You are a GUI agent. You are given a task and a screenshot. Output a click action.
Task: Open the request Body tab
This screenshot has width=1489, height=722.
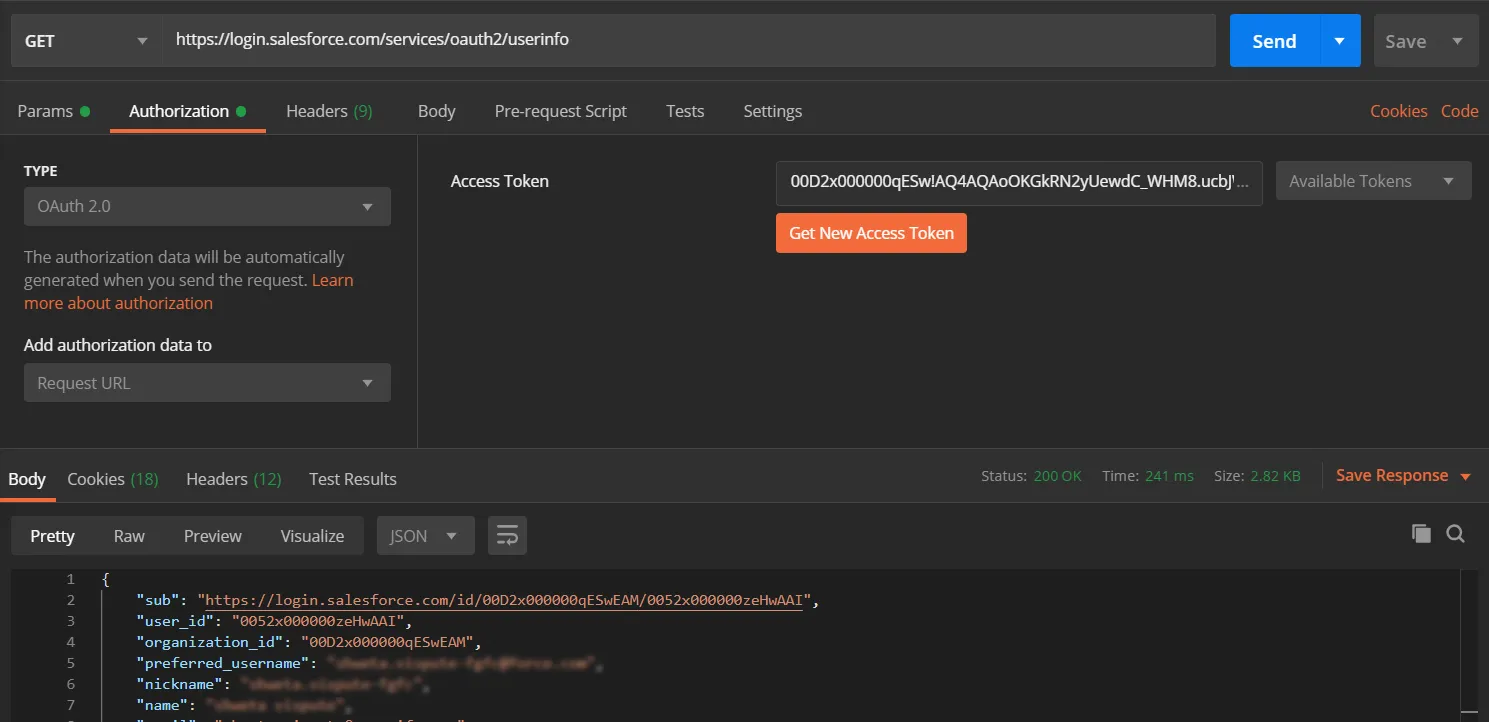point(436,111)
